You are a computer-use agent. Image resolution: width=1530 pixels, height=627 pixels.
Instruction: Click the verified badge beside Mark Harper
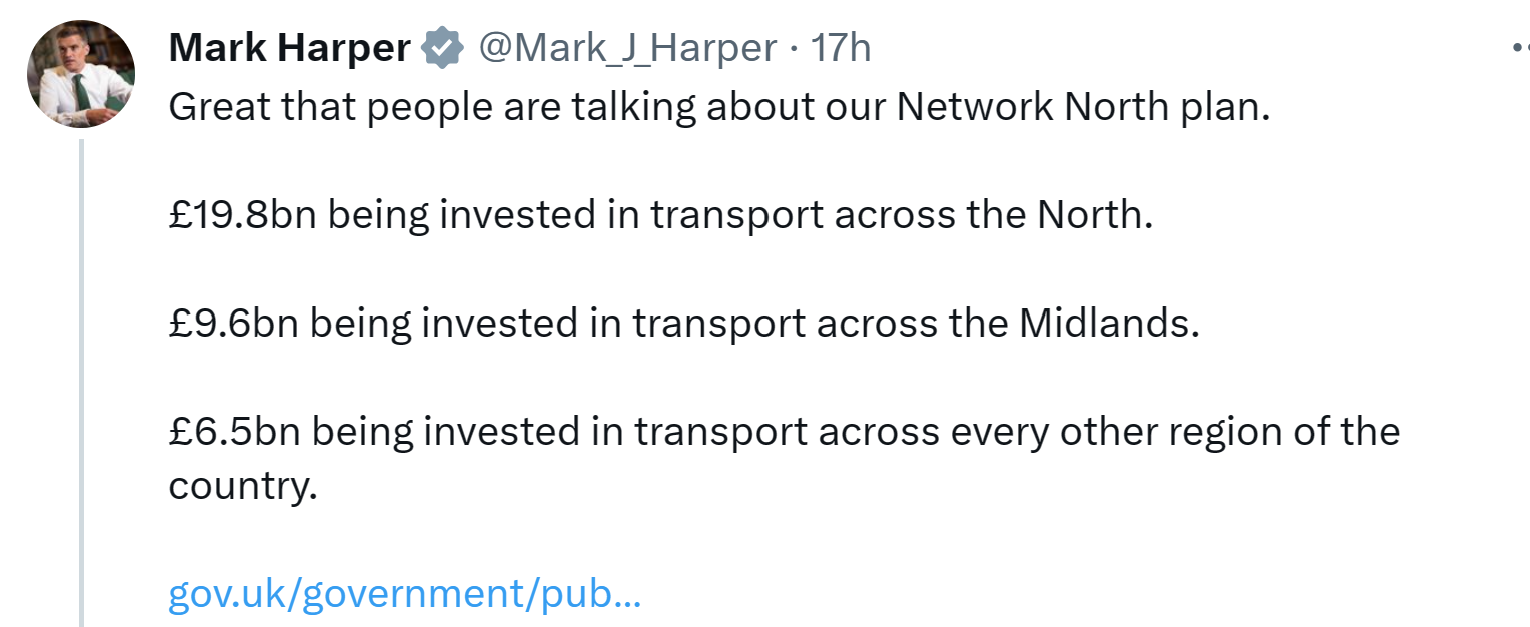coord(441,48)
